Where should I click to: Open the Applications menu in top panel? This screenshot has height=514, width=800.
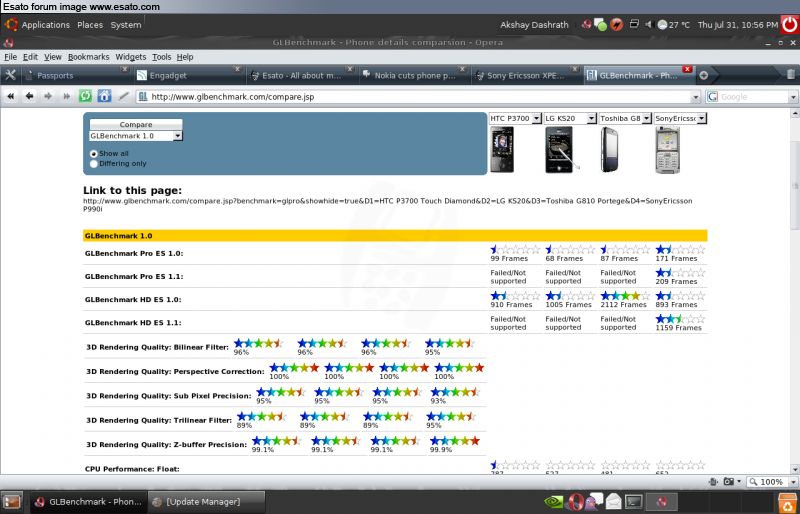click(x=45, y=25)
